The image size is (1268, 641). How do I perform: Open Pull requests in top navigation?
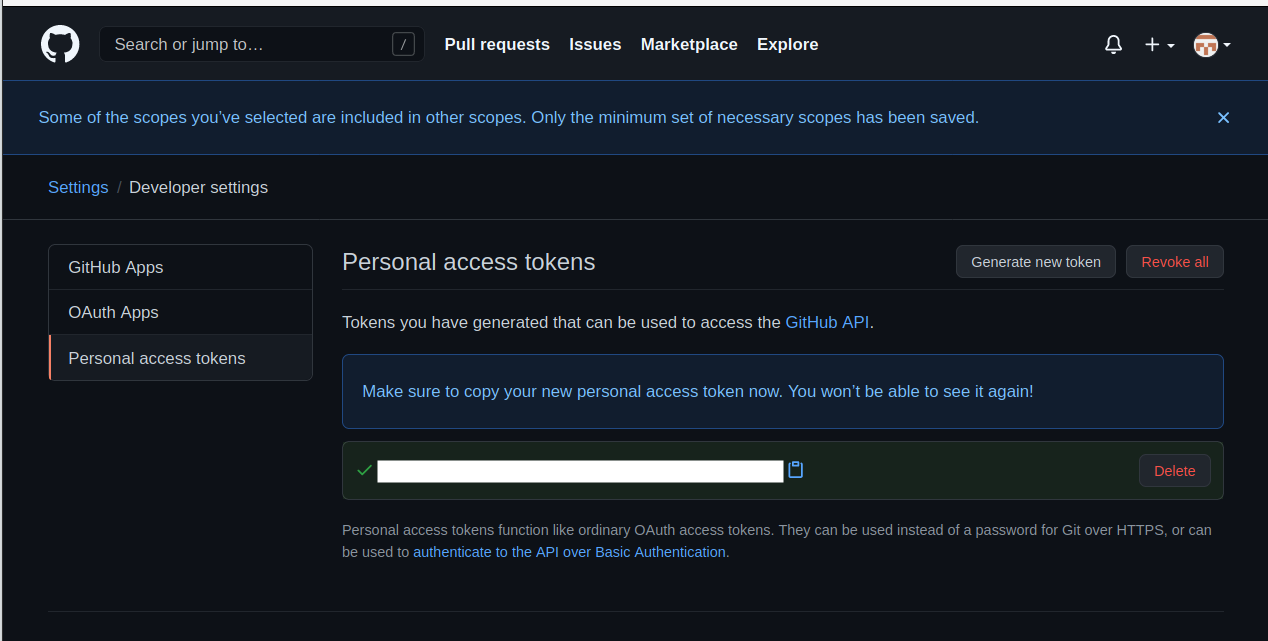[x=497, y=45]
